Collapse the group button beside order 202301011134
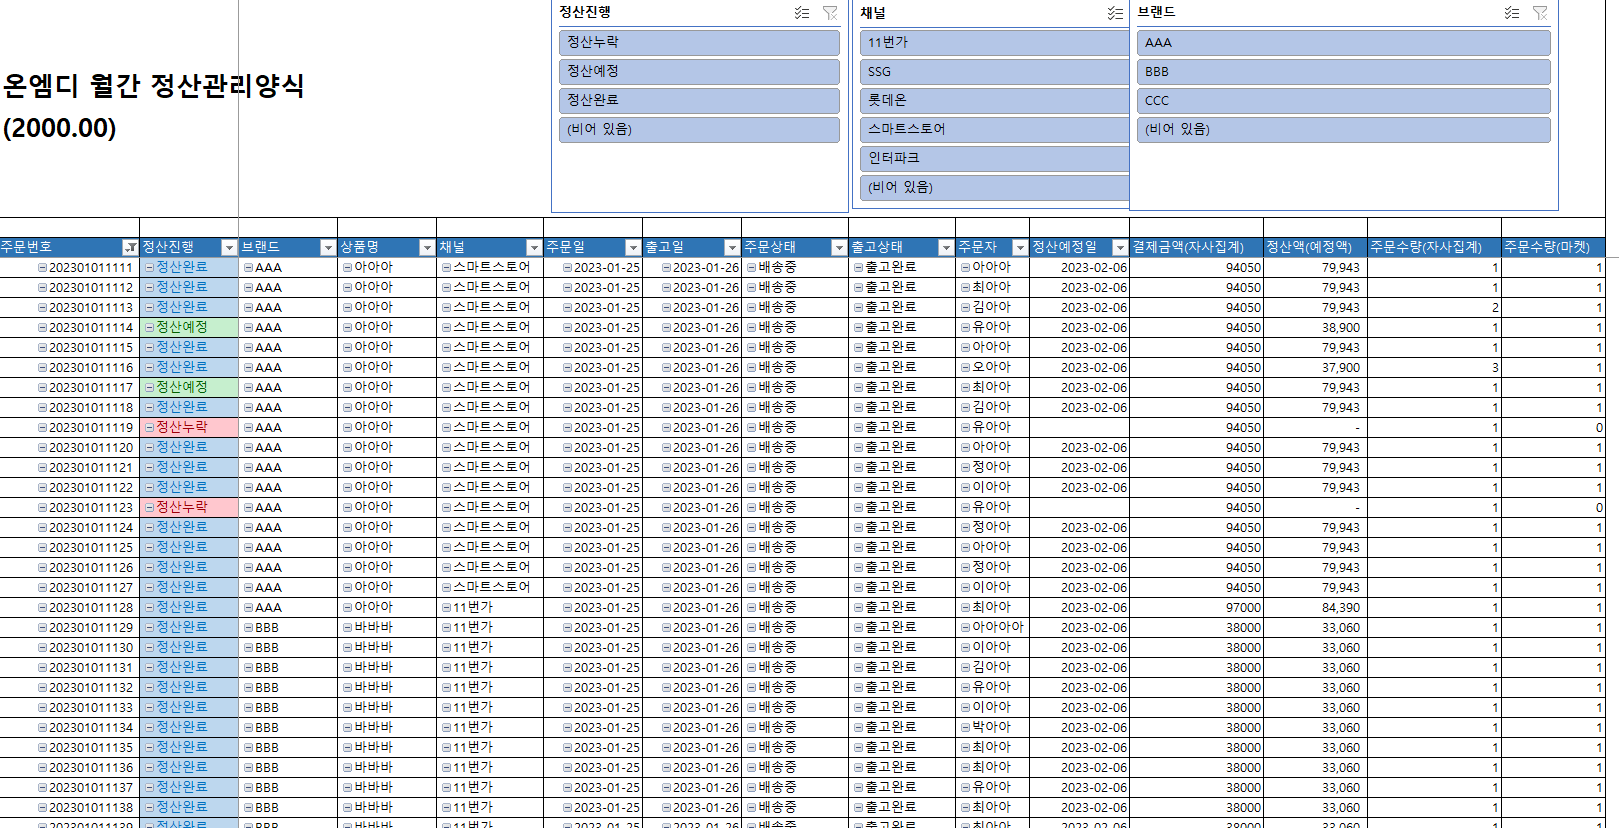 (x=43, y=728)
